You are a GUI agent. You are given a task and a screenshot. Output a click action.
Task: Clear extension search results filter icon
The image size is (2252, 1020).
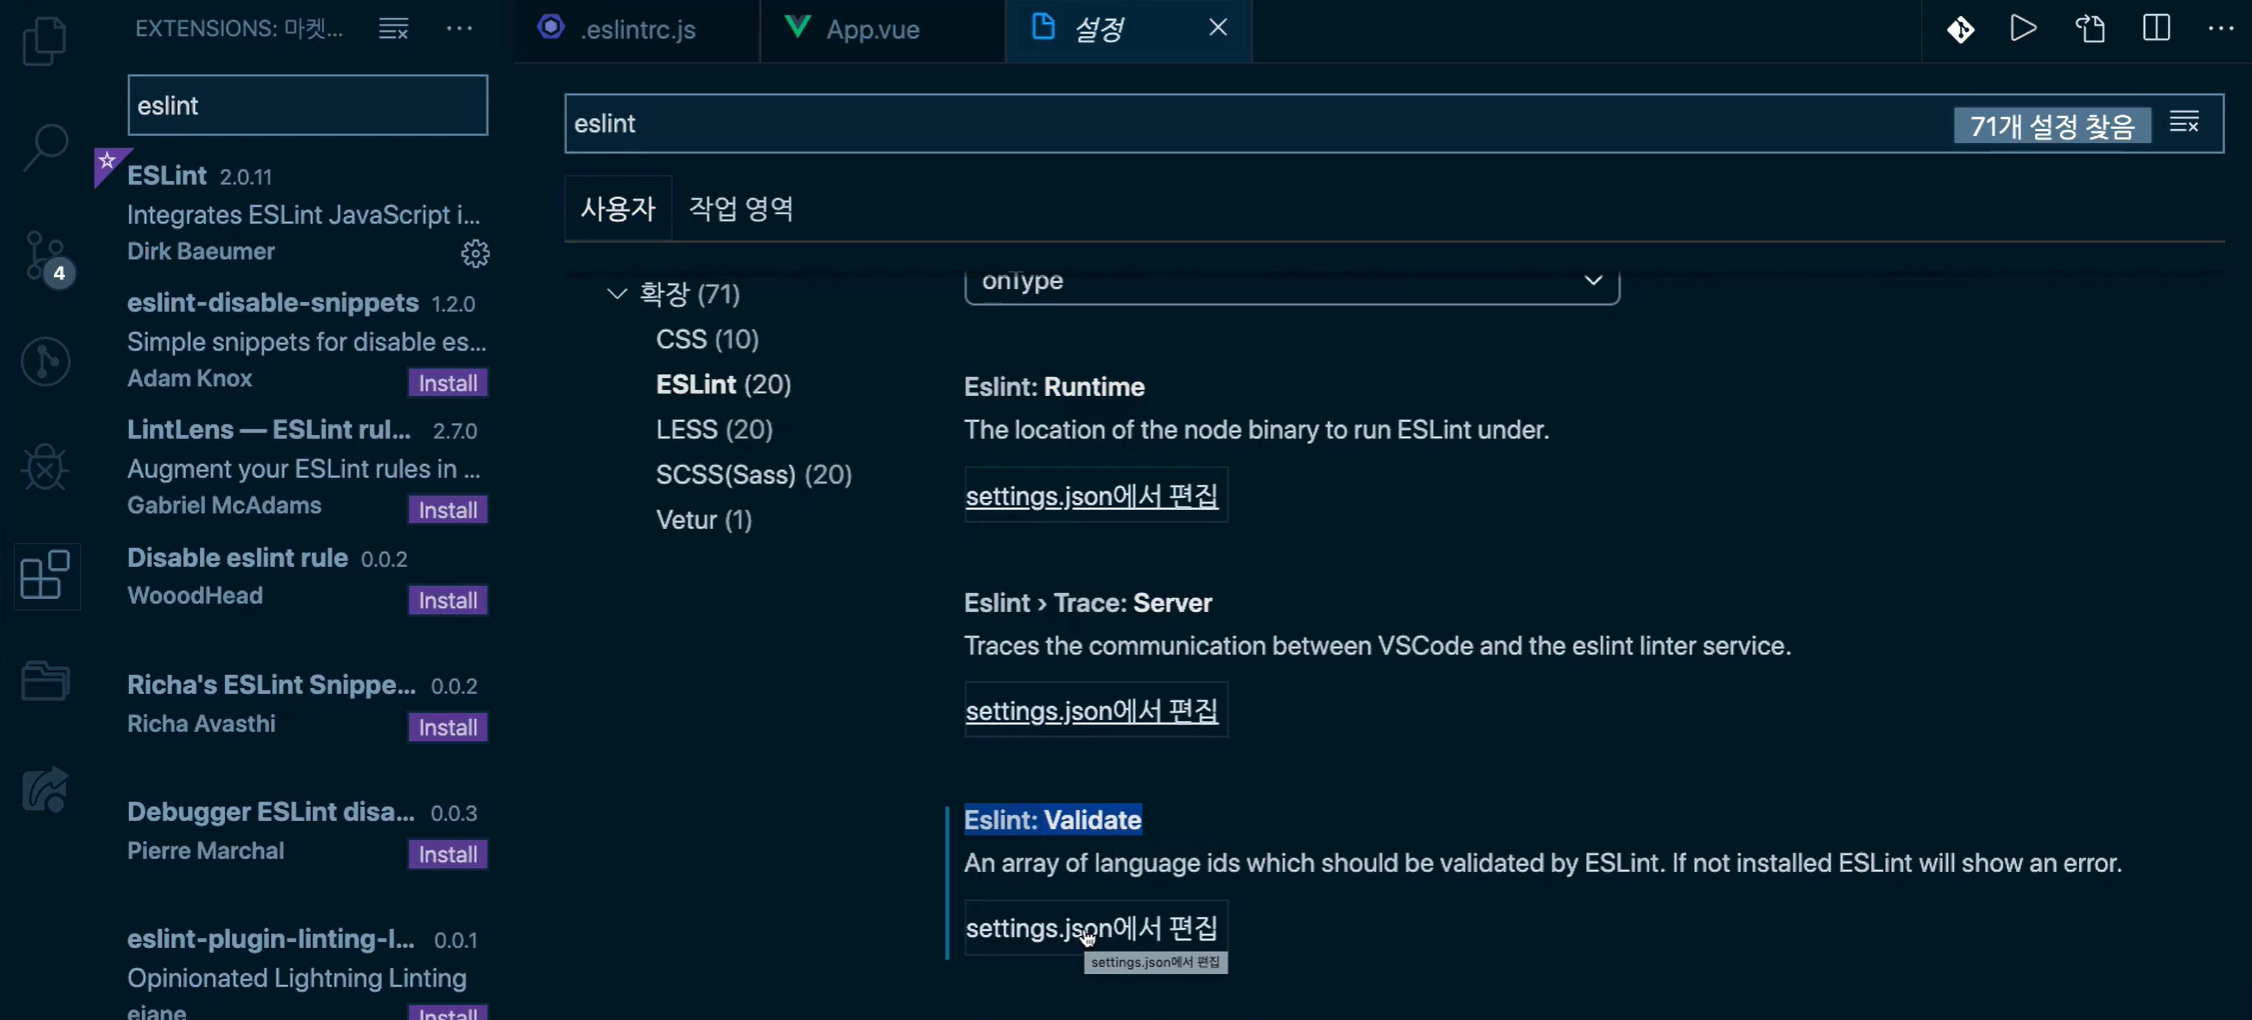click(x=394, y=29)
